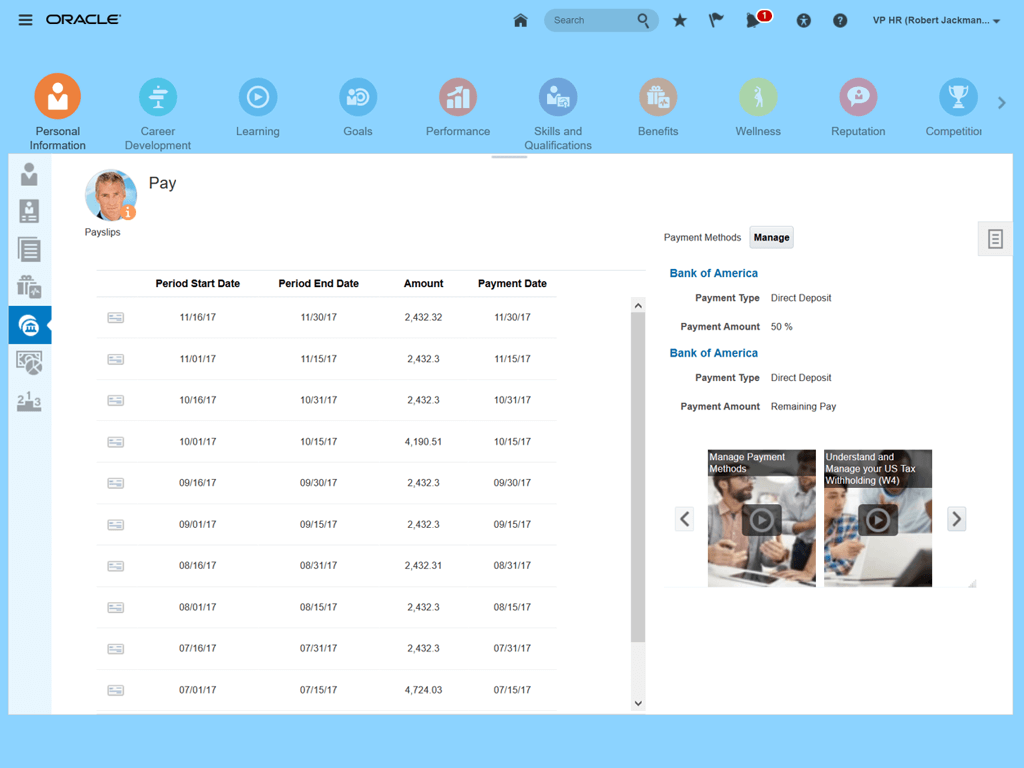Open the Reputation icon
Image resolution: width=1024 pixels, height=768 pixels.
tap(858, 97)
